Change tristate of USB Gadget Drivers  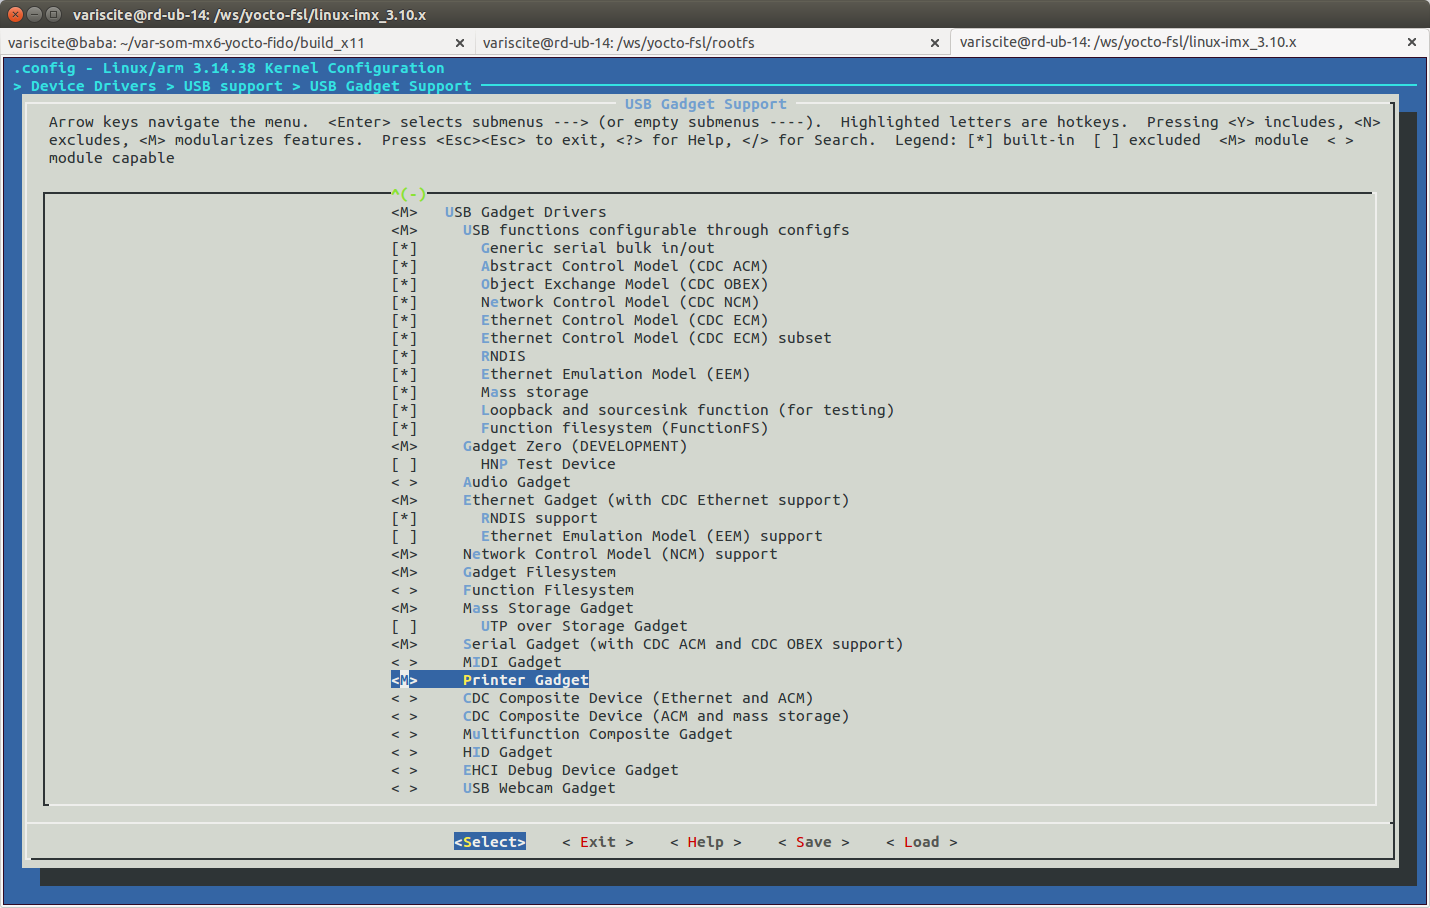click(404, 213)
